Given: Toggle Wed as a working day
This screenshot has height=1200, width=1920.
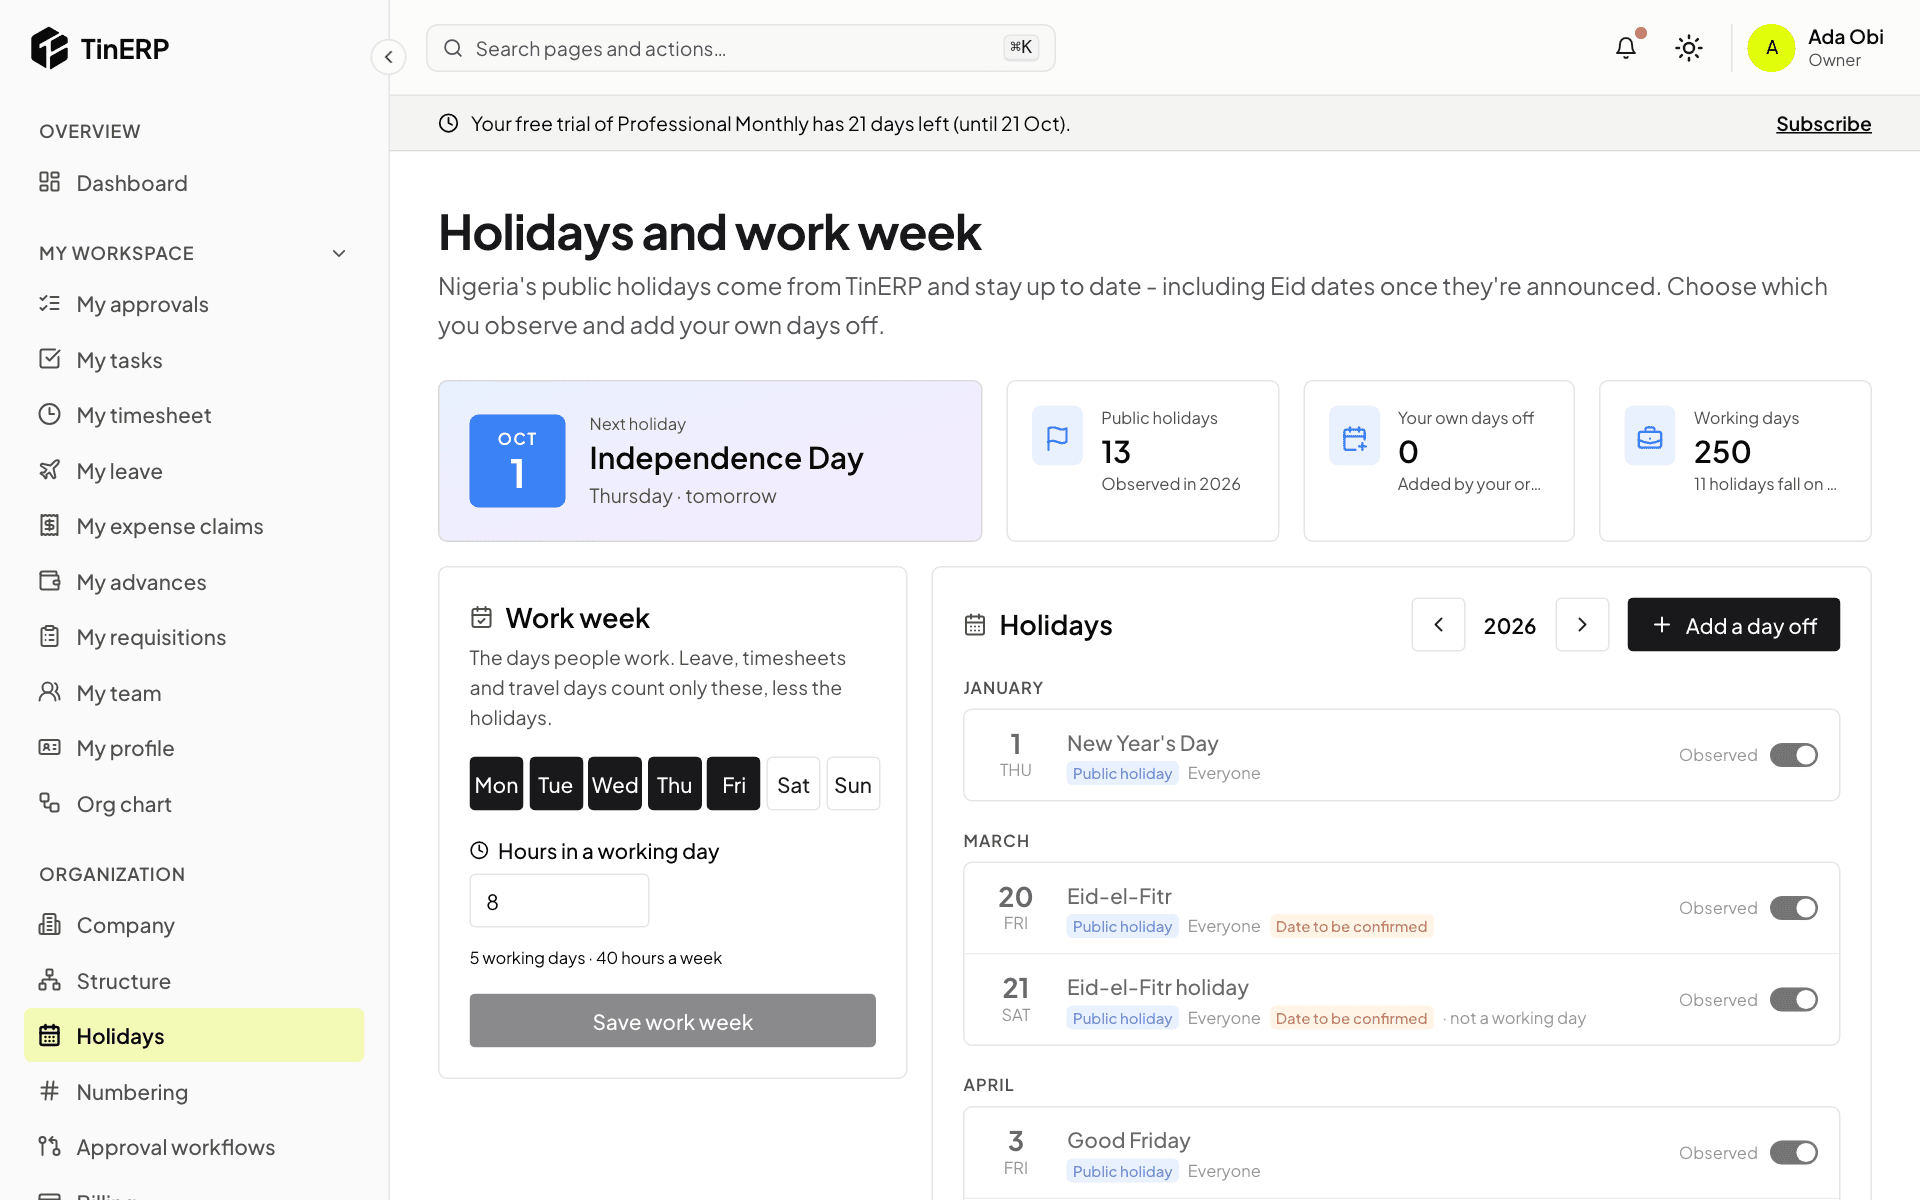Looking at the screenshot, I should click(615, 784).
